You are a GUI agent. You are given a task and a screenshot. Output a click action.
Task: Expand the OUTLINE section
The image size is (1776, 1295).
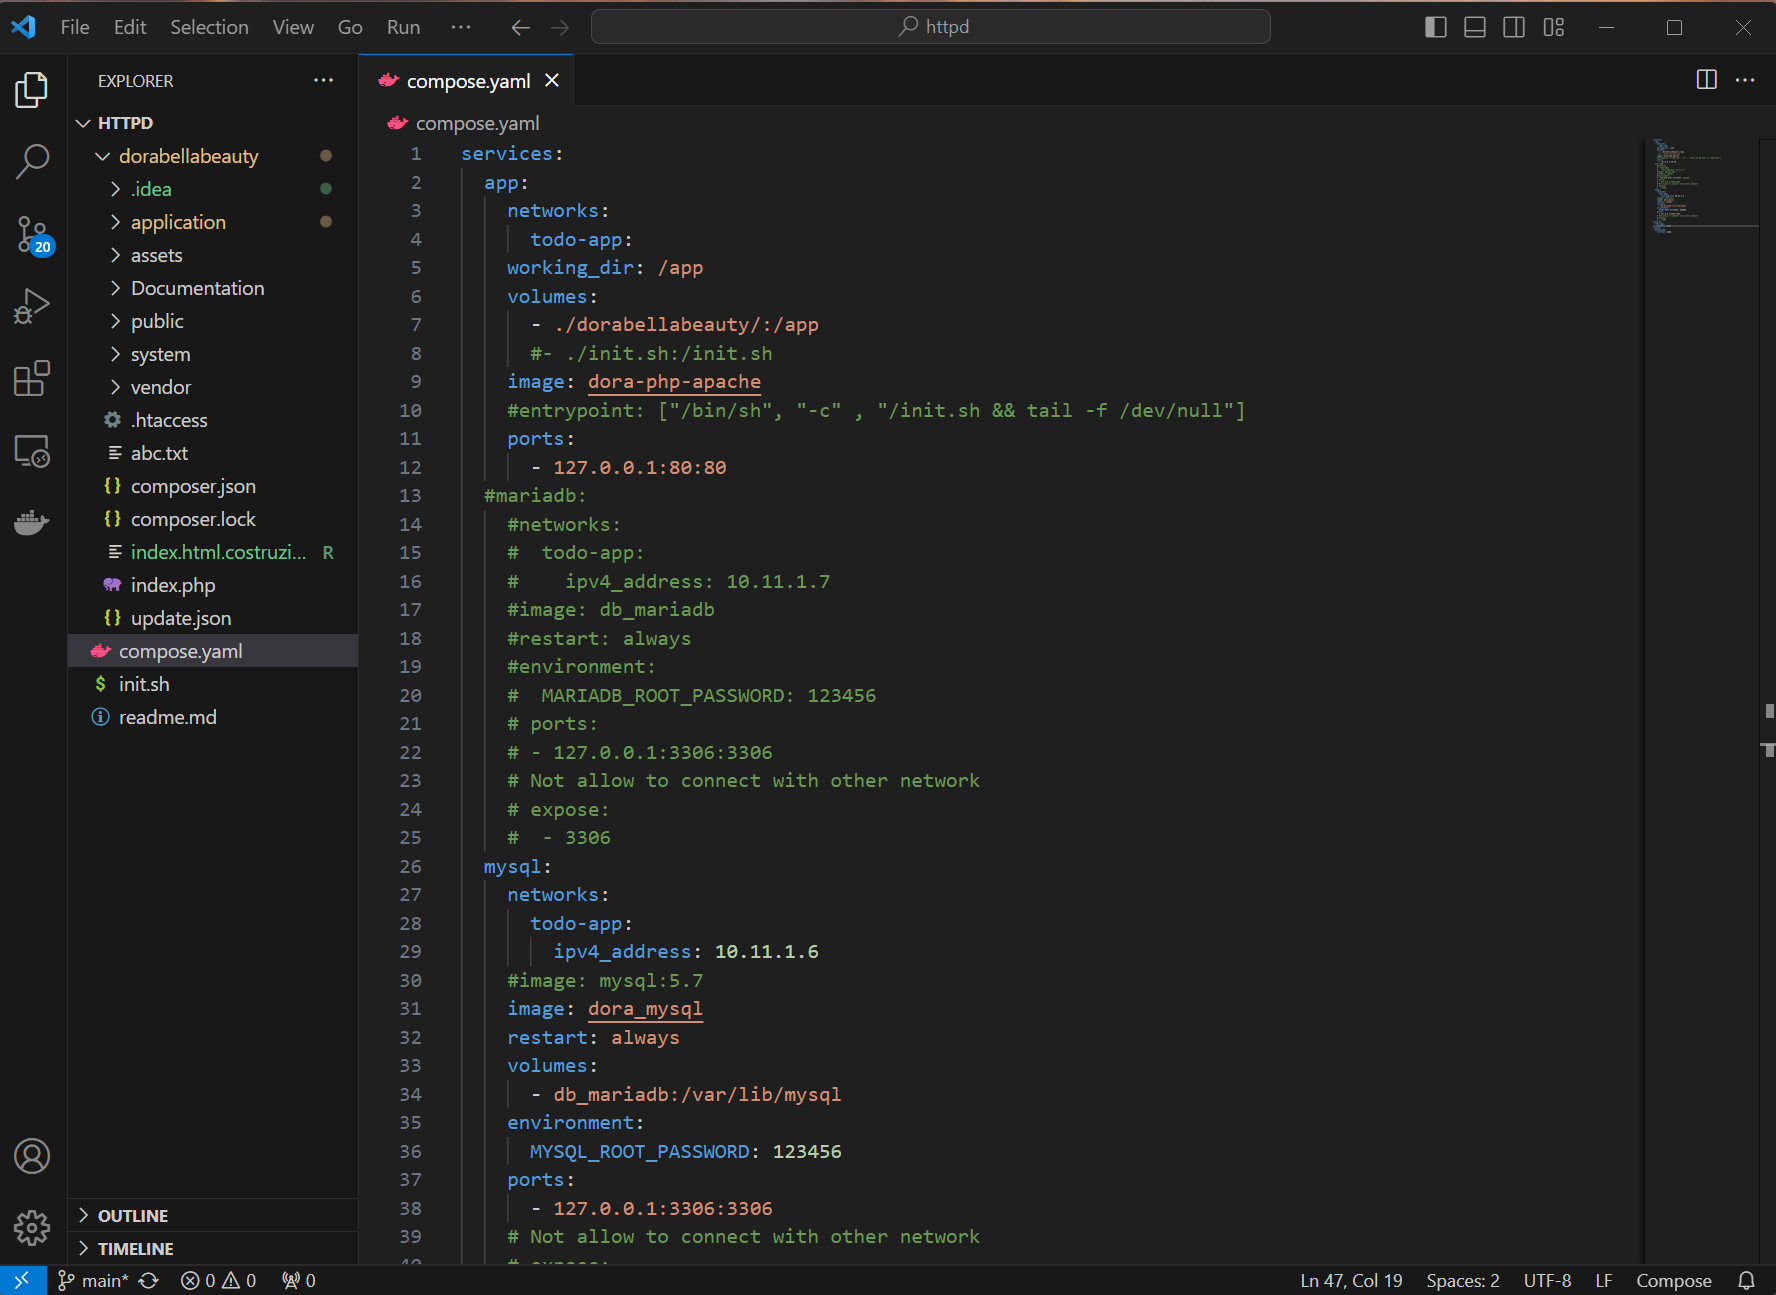(x=132, y=1216)
